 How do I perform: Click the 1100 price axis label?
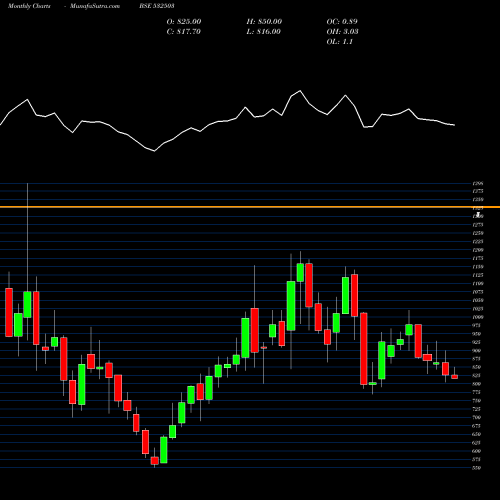(478, 284)
